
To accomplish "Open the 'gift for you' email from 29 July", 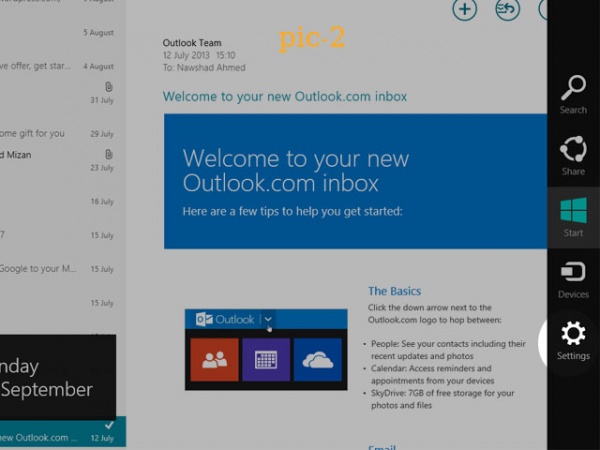I will (x=63, y=134).
